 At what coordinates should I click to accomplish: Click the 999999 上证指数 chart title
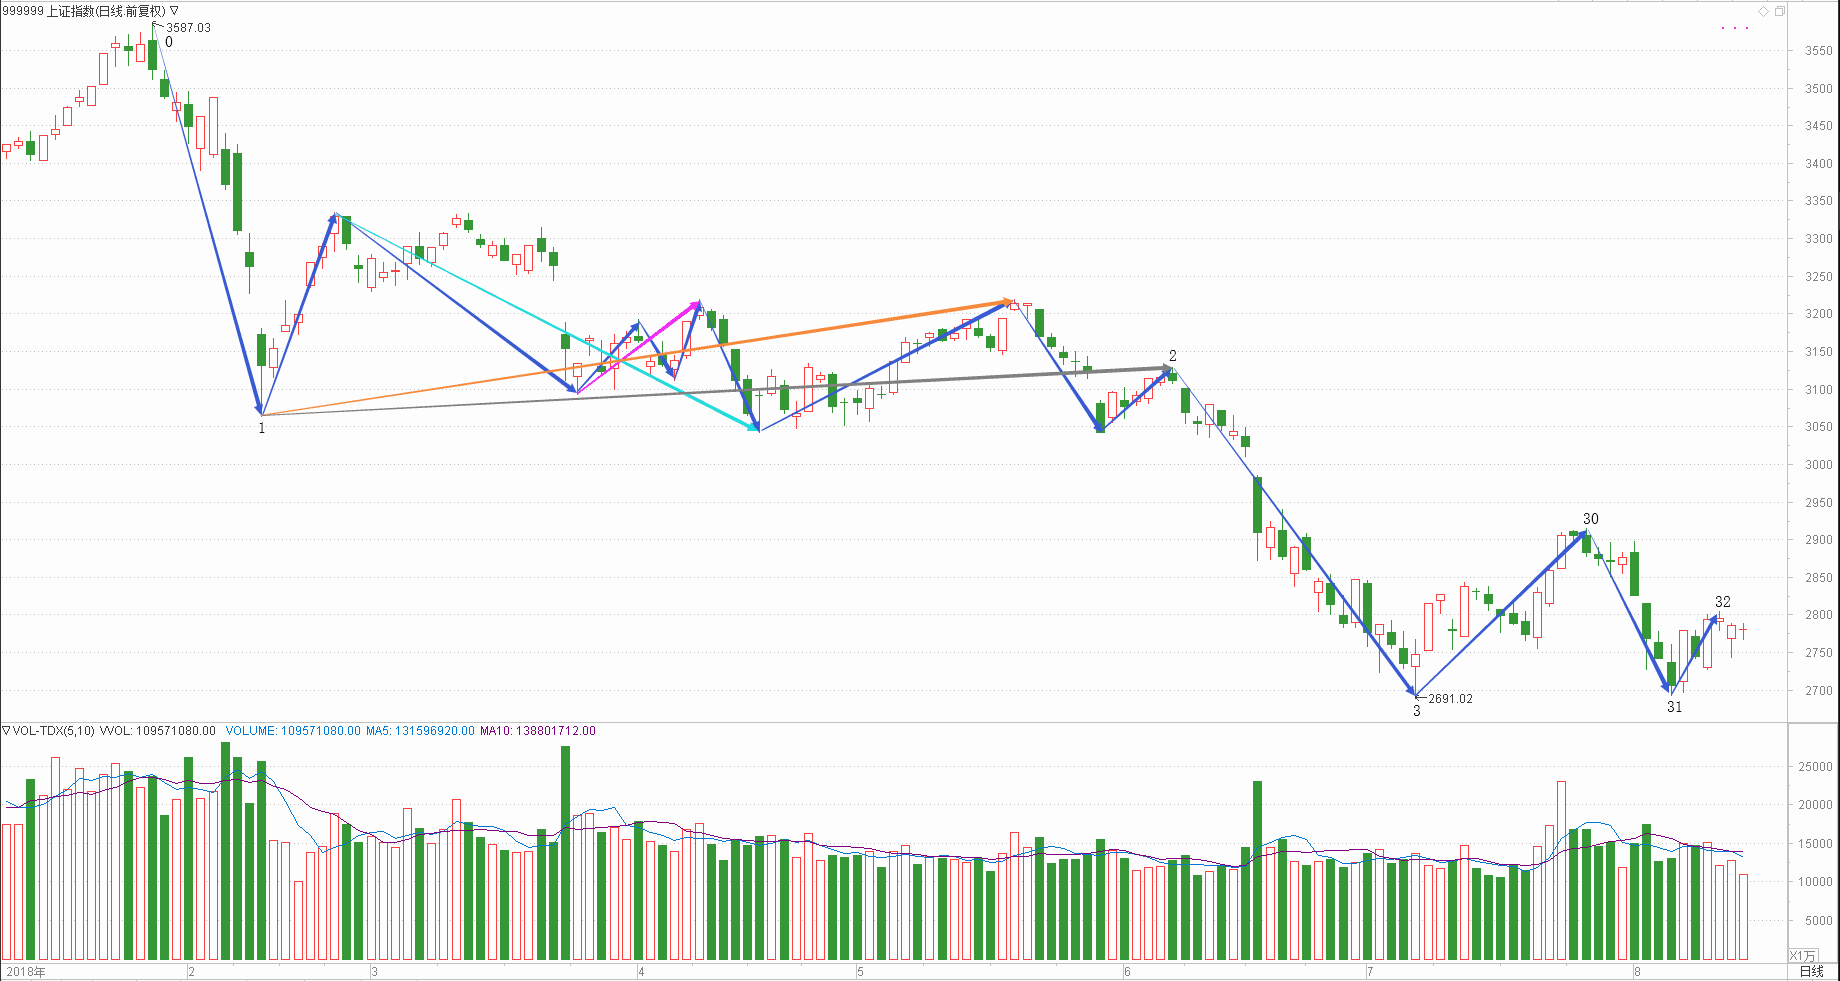pyautogui.click(x=84, y=11)
